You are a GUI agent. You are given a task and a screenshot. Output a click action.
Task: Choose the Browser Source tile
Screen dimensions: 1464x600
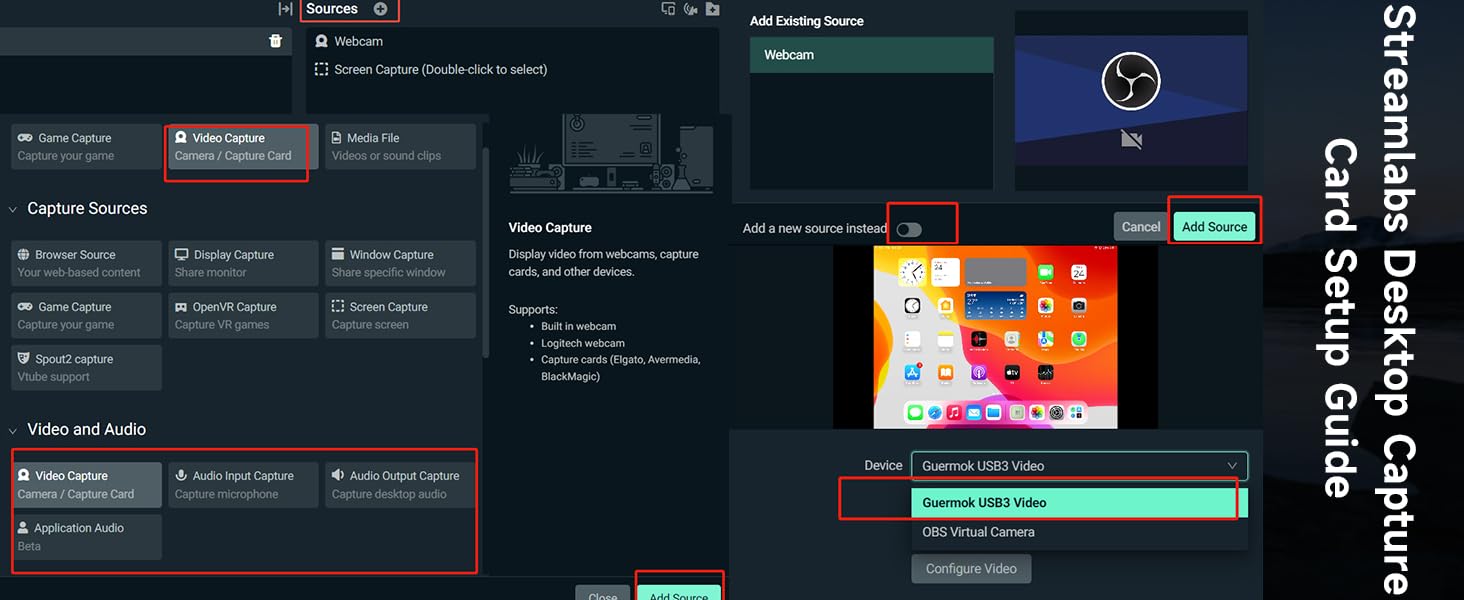87,263
